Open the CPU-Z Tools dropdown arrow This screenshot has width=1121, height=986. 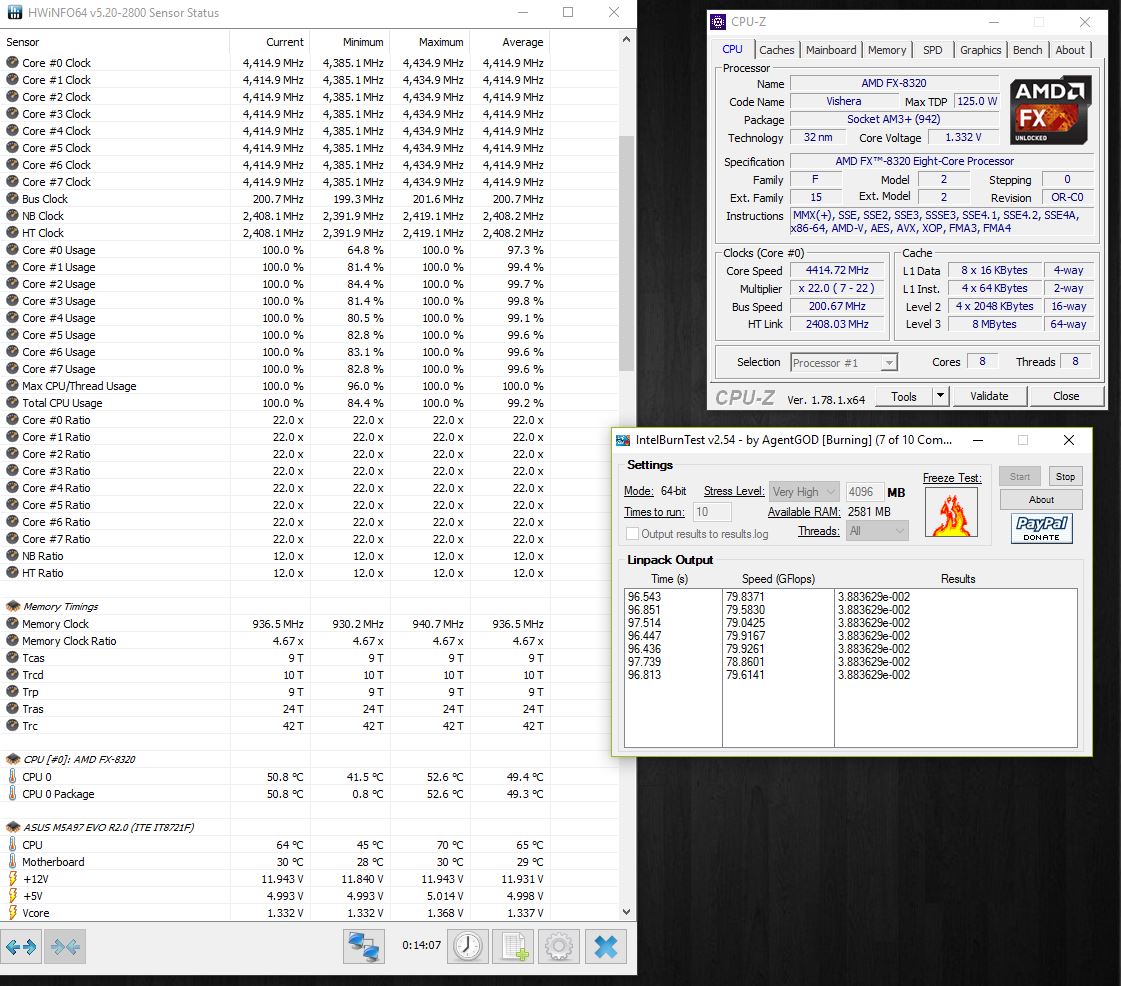click(941, 396)
